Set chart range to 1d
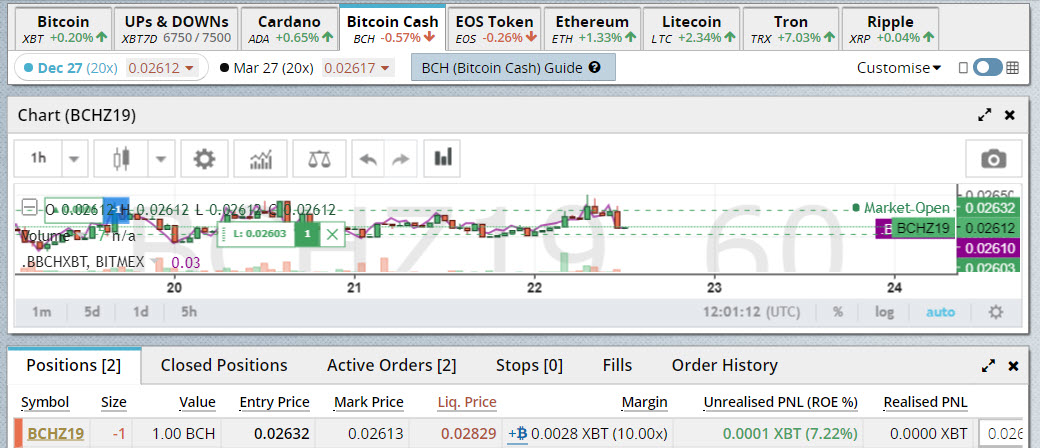The height and width of the screenshot is (448, 1040). click(x=141, y=312)
